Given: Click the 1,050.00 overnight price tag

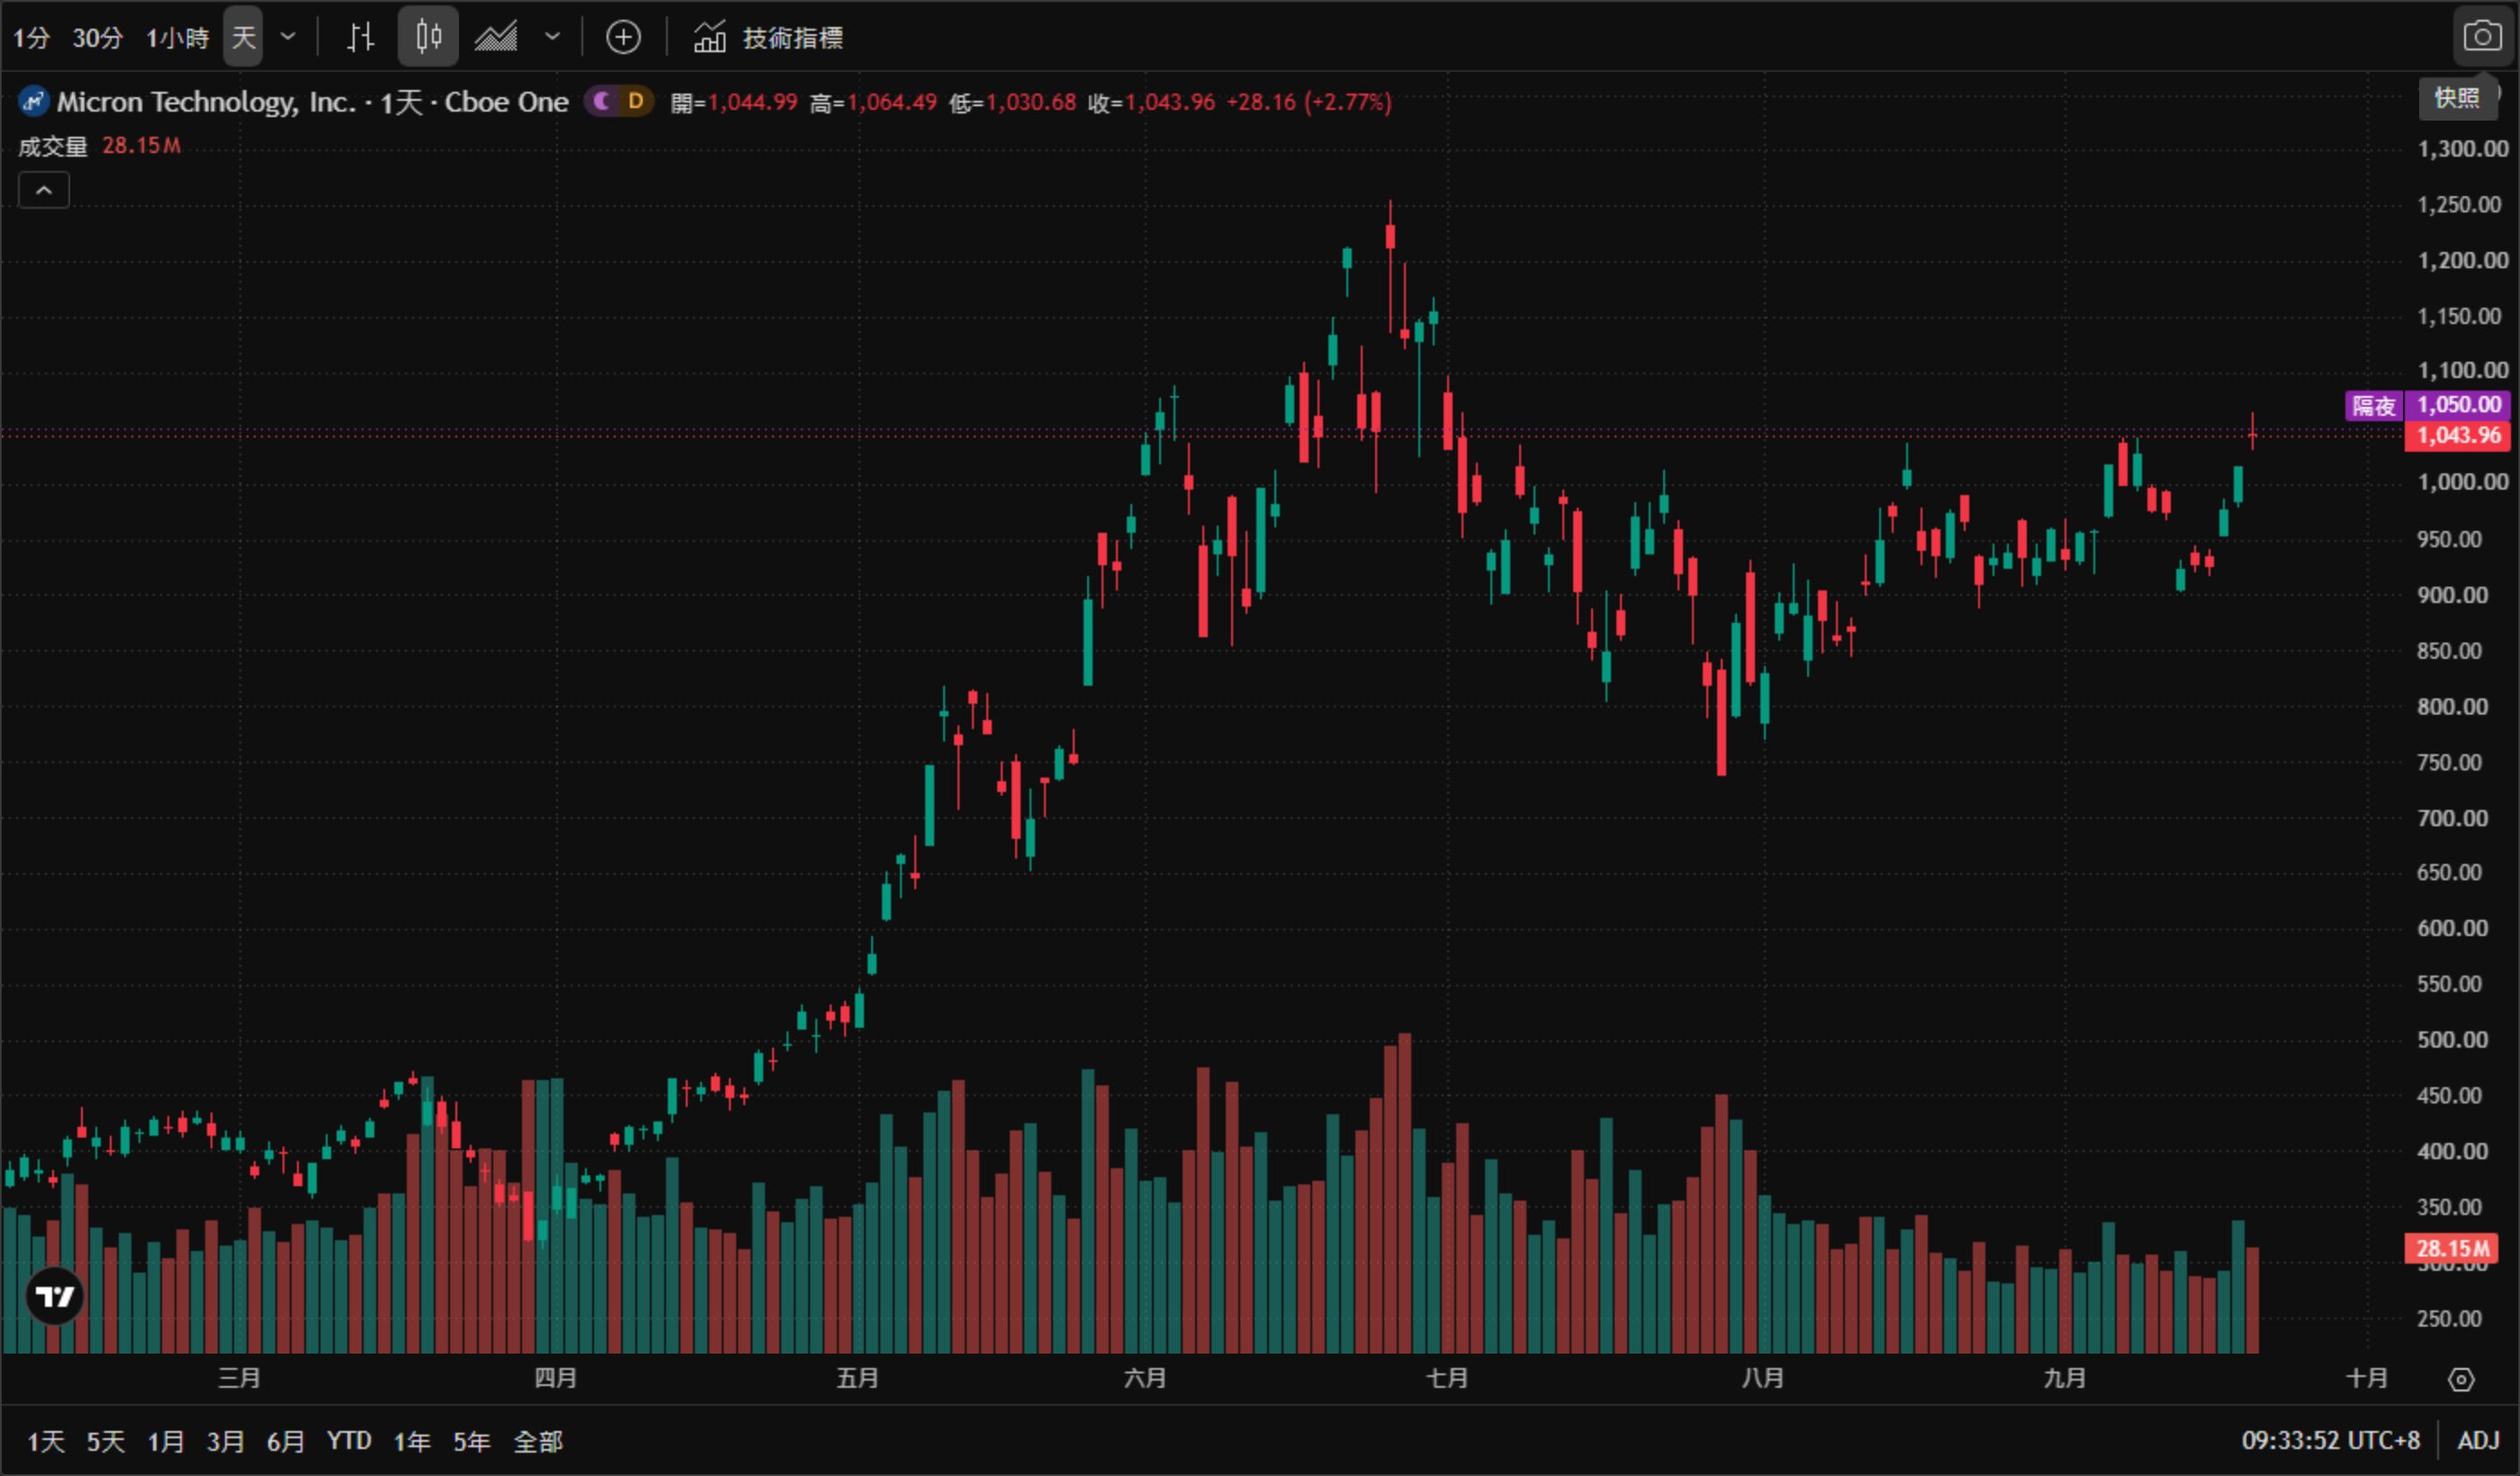Looking at the screenshot, I should [x=2458, y=405].
